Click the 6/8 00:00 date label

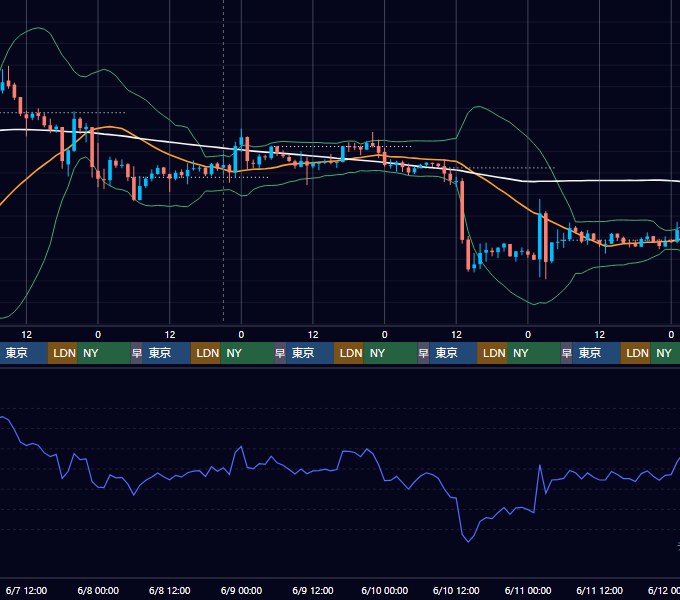[x=98, y=590]
